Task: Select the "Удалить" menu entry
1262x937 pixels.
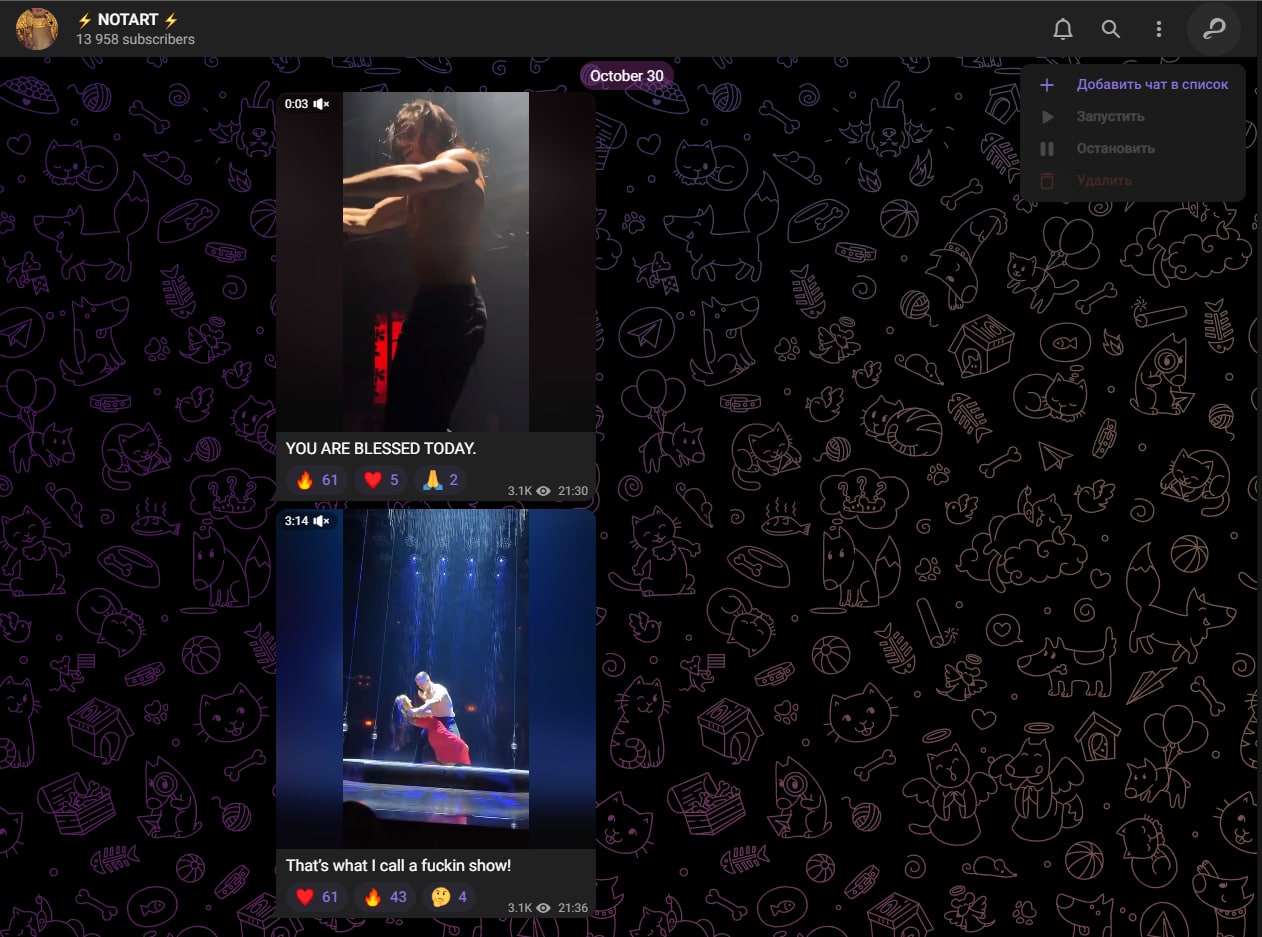Action: 1133,181
